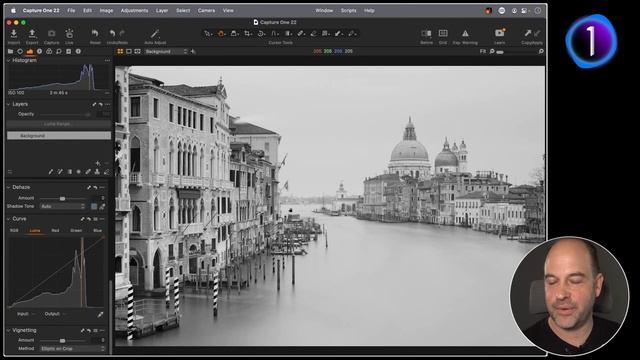Switch Curve to Green channel tab
The height and width of the screenshot is (360, 640).
pyautogui.click(x=76, y=231)
